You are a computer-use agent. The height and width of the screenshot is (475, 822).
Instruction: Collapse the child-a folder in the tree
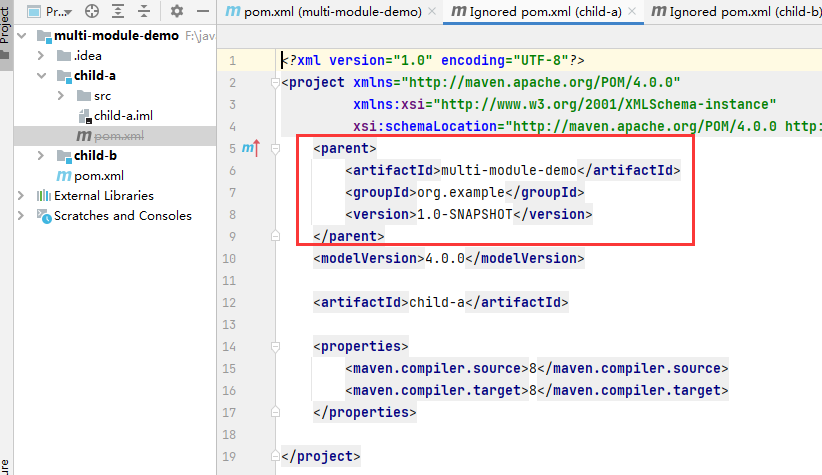point(42,76)
